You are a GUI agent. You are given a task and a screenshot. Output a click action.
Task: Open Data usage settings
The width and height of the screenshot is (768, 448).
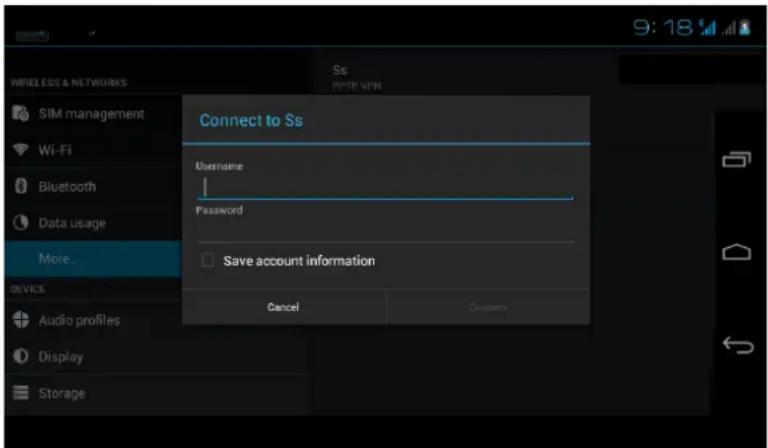click(x=94, y=223)
